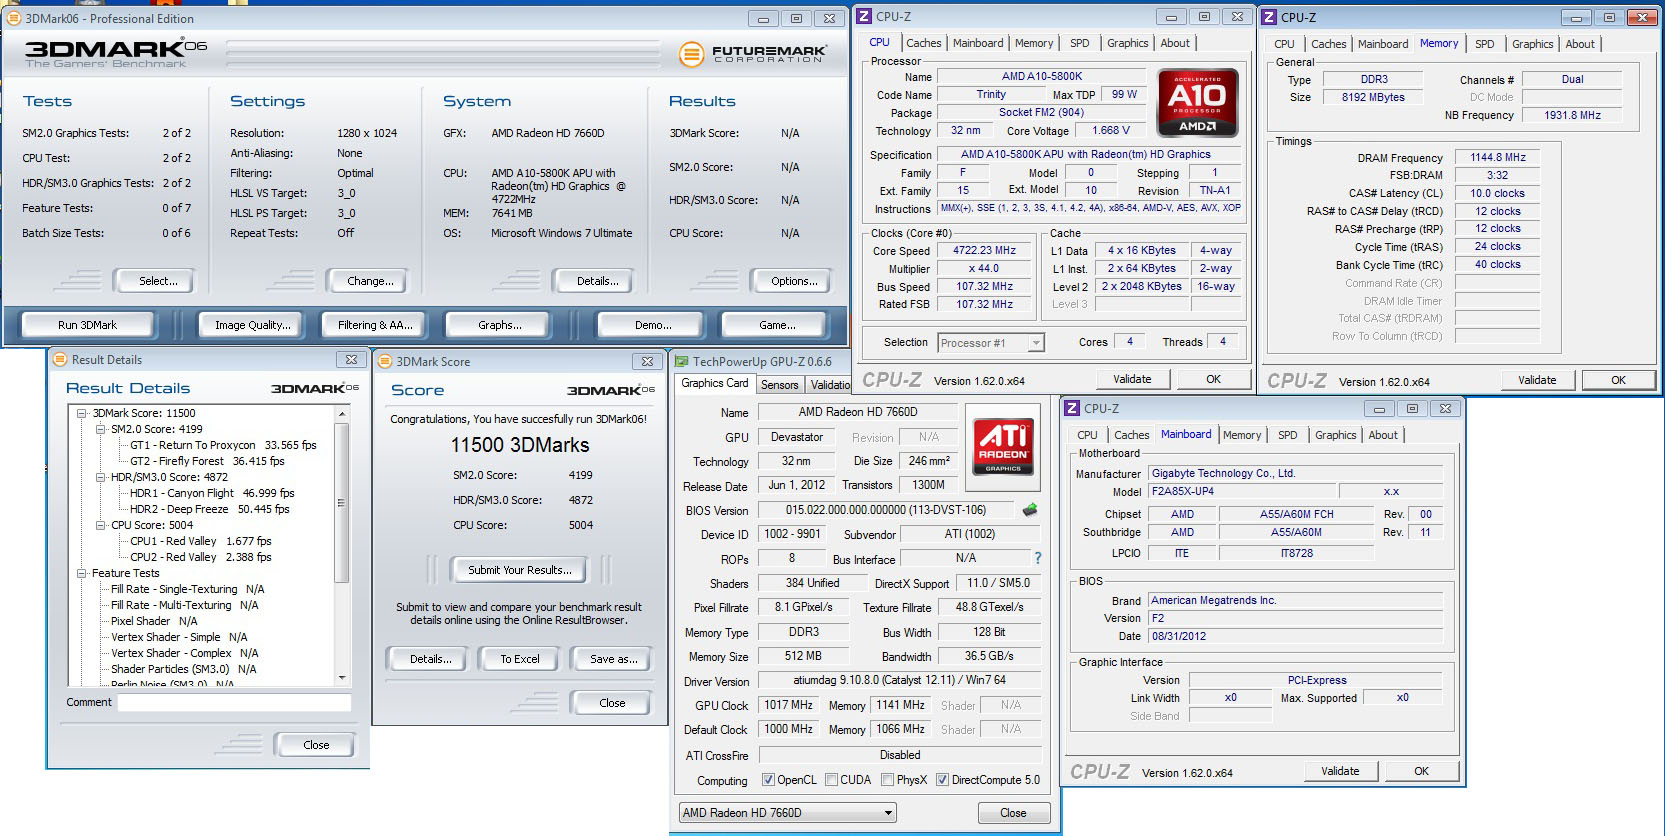Close the 3DMark Score window with X
1665x836 pixels.
tap(647, 362)
